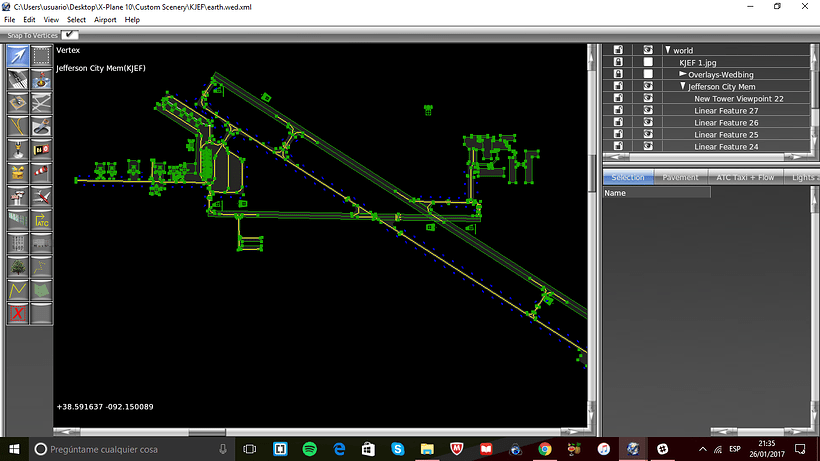Click the Name column header

point(657,193)
